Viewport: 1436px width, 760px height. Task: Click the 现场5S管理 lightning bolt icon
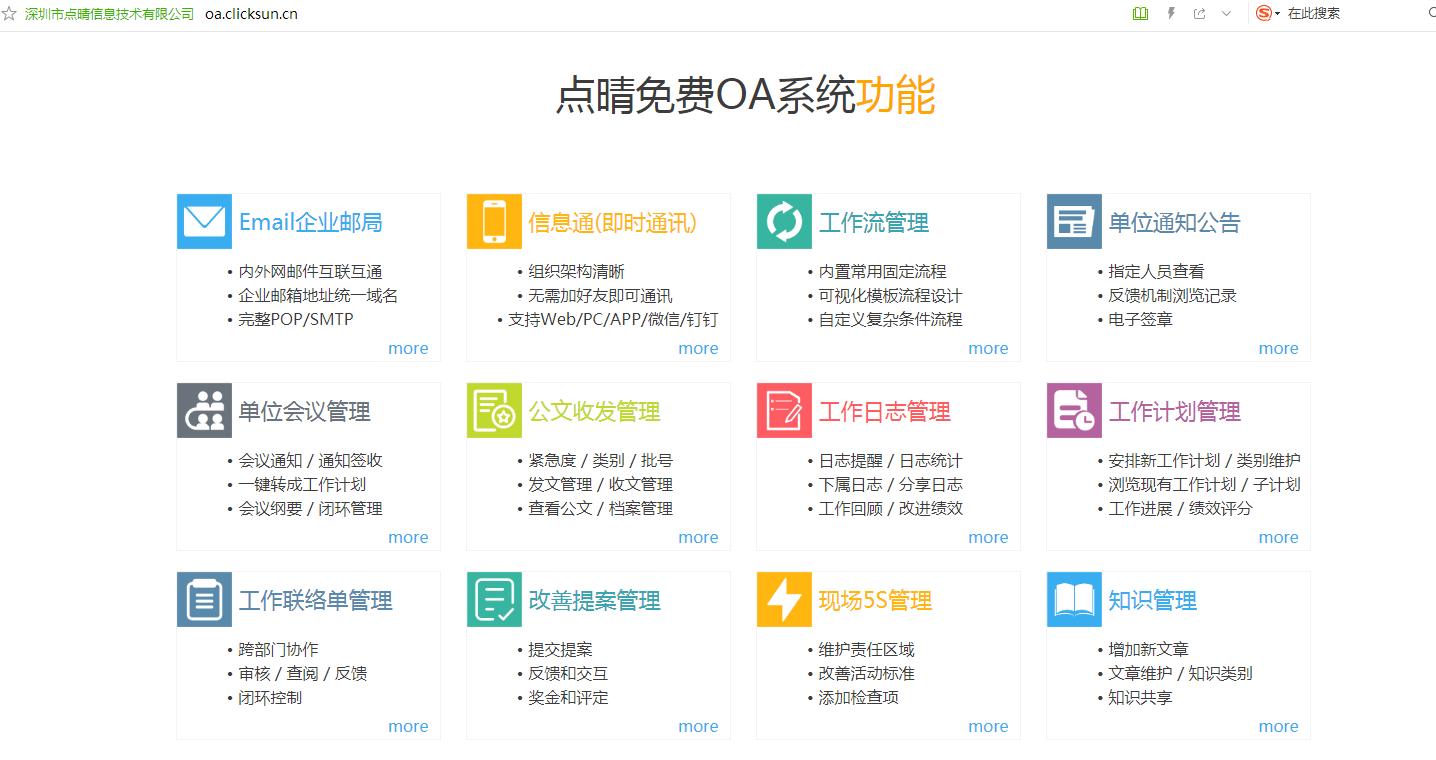point(783,599)
